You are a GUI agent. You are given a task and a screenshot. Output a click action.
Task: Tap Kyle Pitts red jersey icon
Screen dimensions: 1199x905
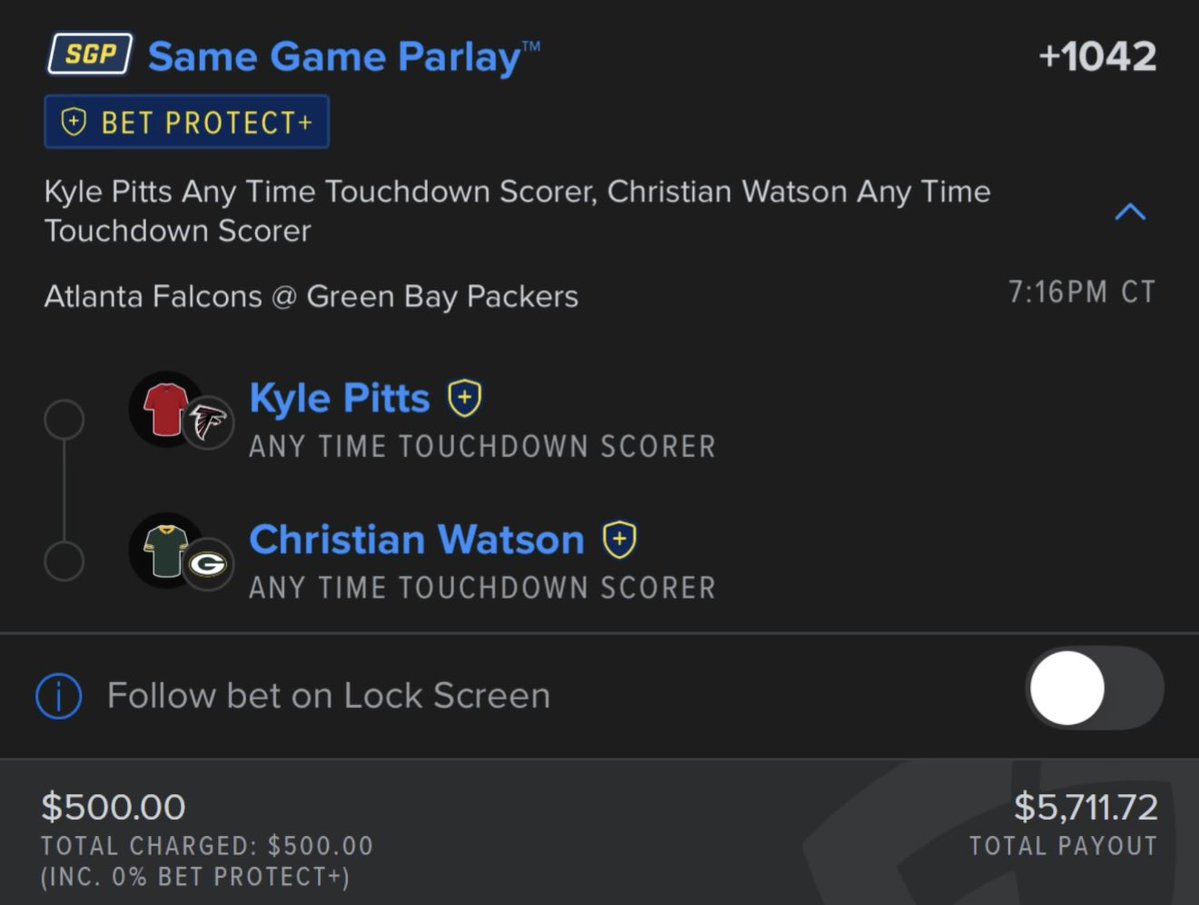pyautogui.click(x=165, y=410)
